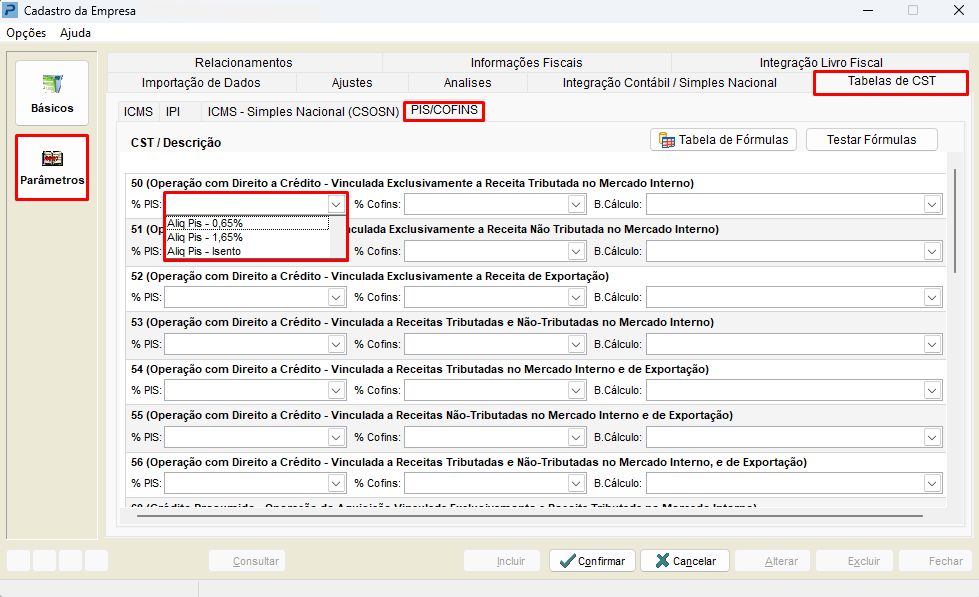Confirm changes with the Confirmar button

(x=592, y=561)
